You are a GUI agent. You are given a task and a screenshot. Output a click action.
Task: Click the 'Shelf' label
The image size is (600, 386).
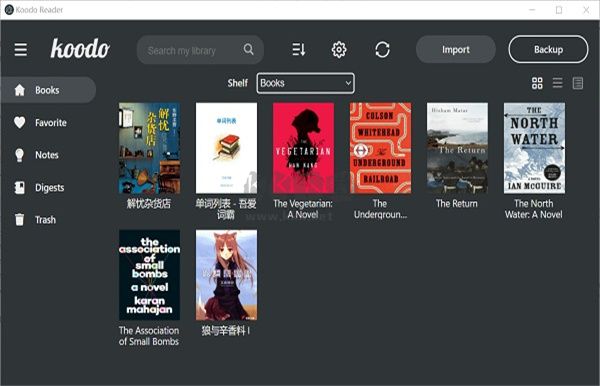click(x=238, y=83)
